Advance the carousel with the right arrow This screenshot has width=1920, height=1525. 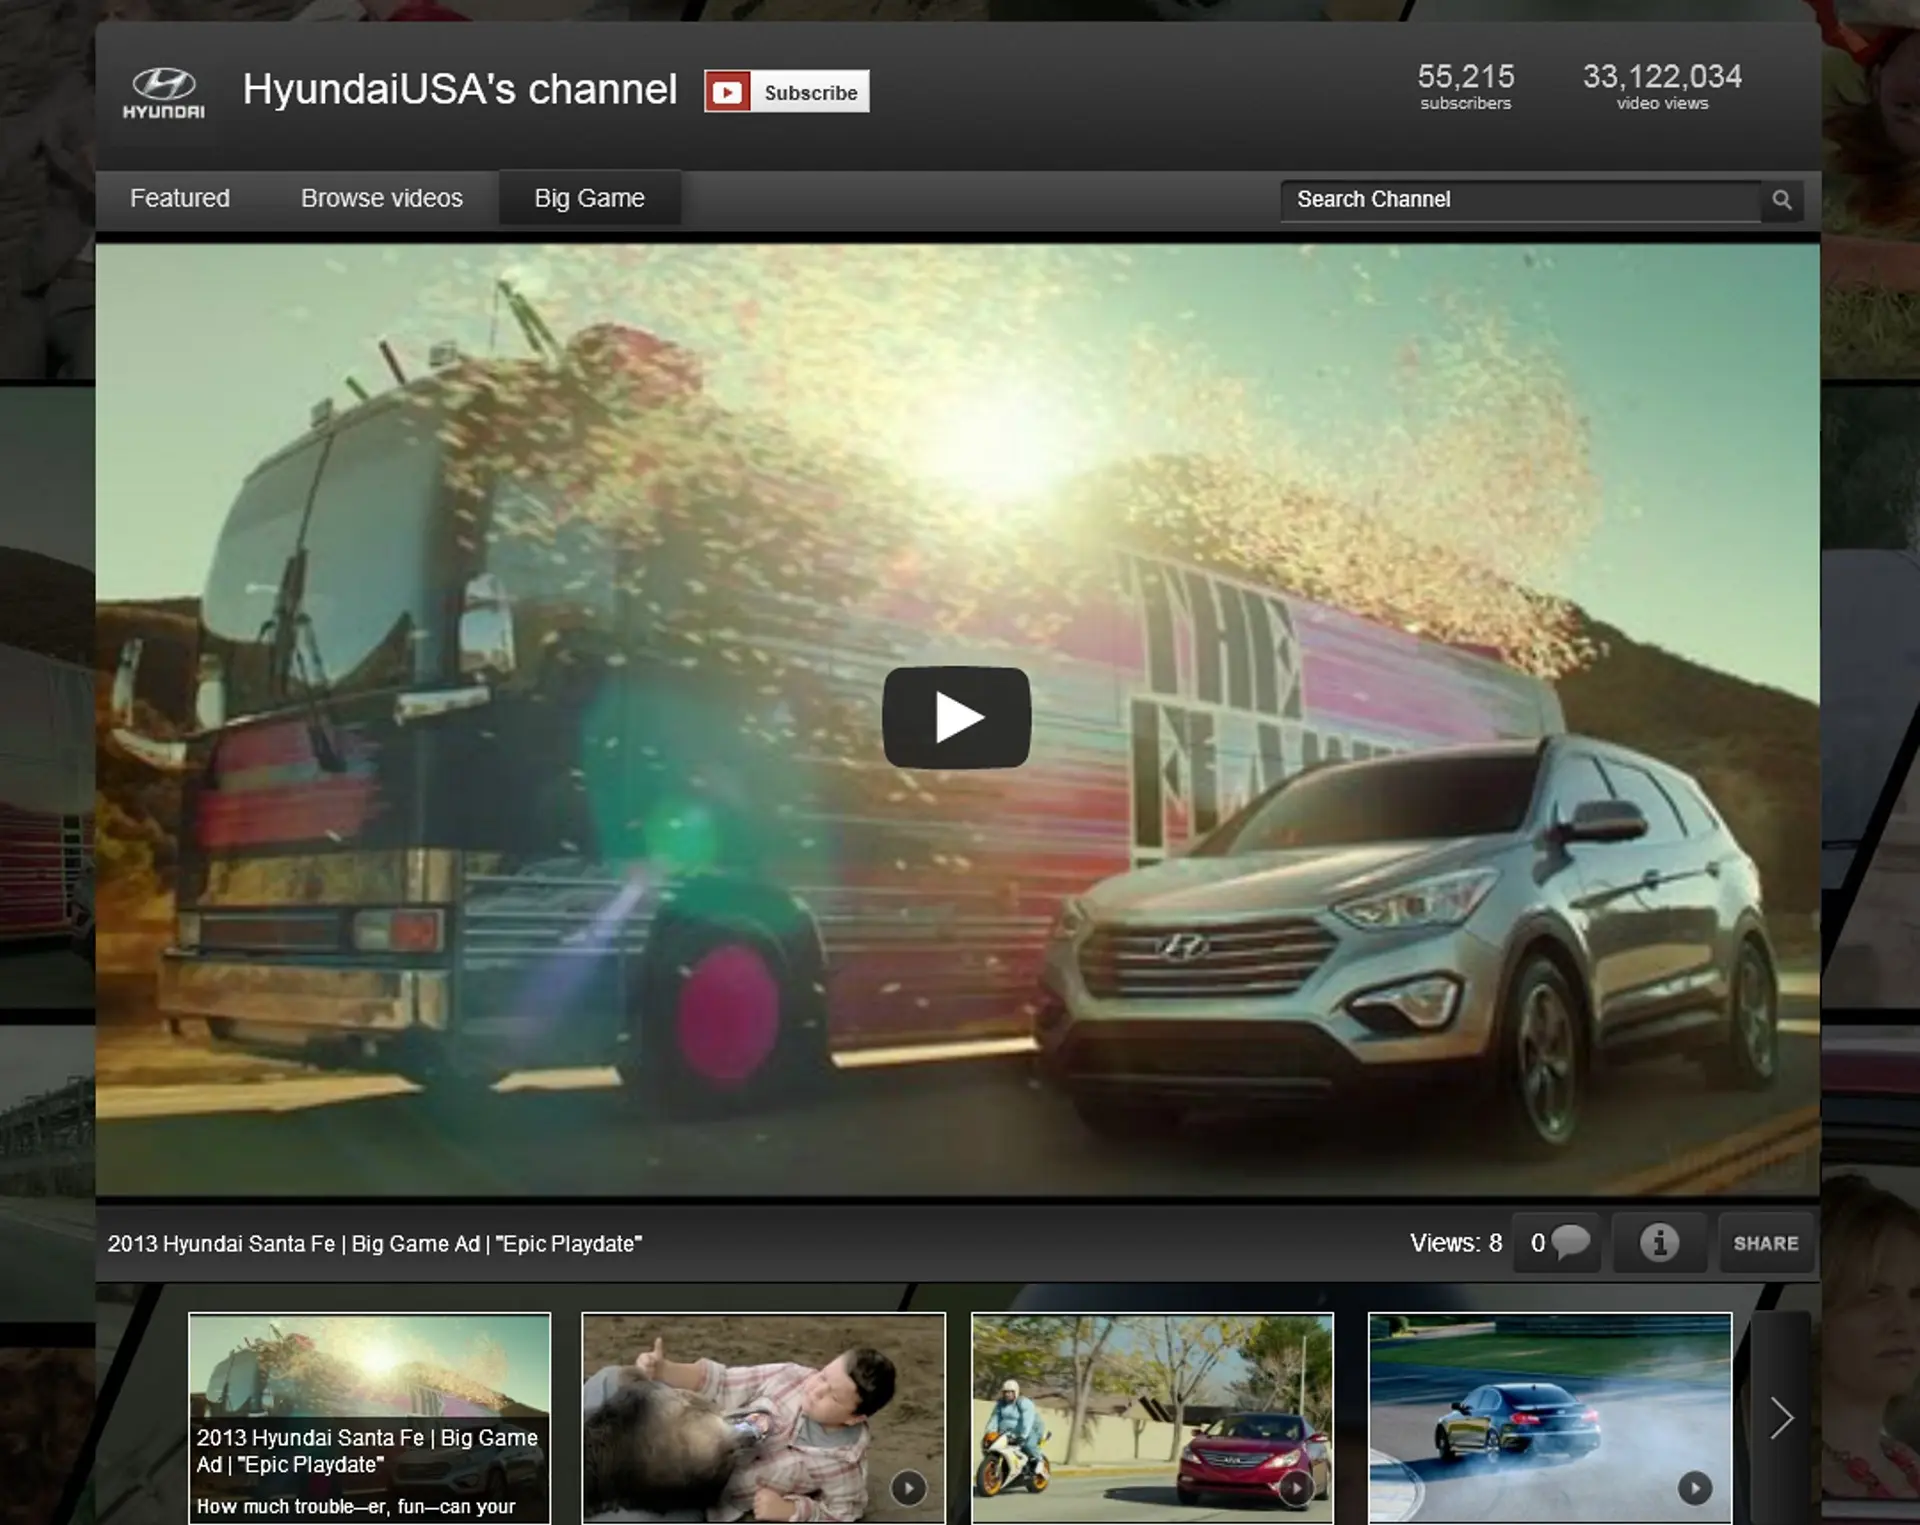pyautogui.click(x=1782, y=1417)
